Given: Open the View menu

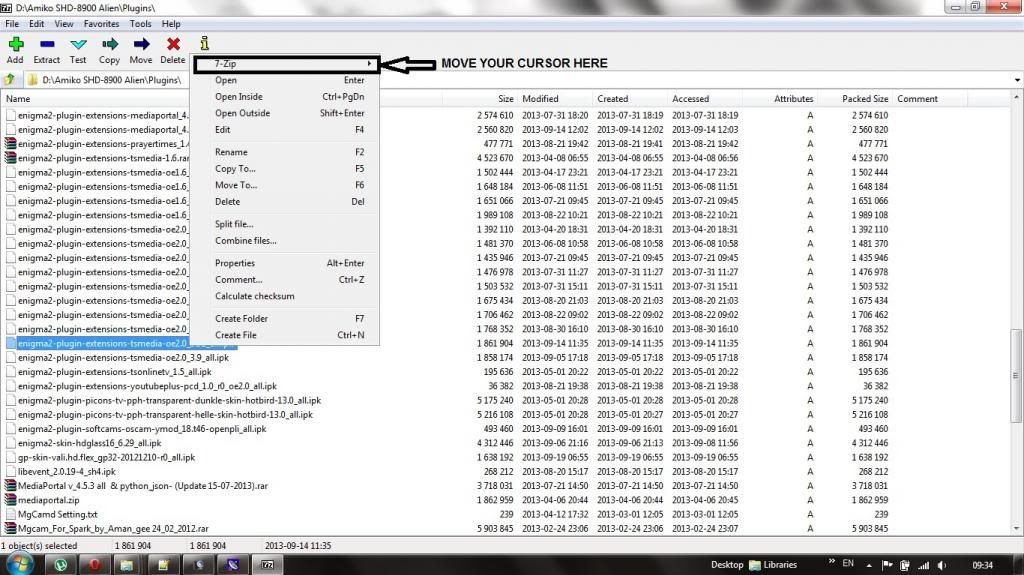Looking at the screenshot, I should coord(63,24).
